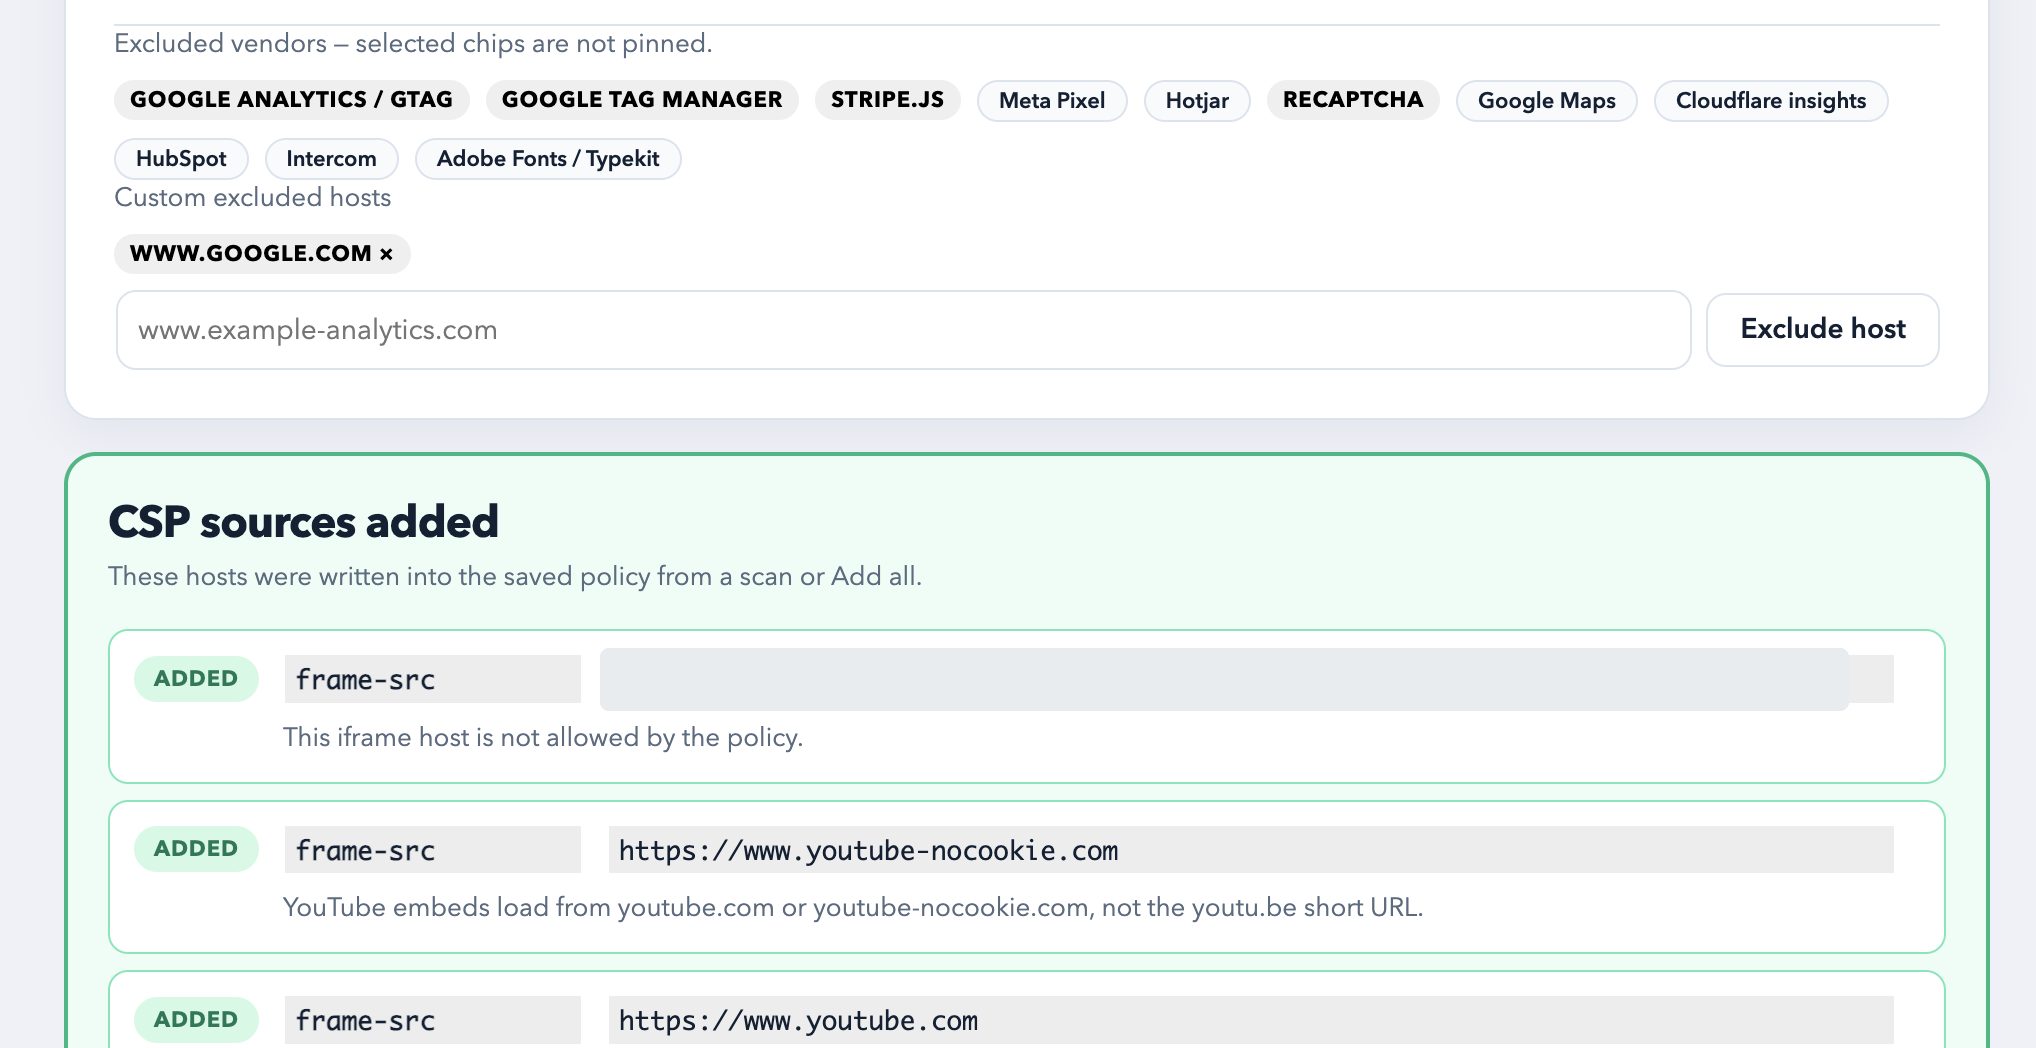Select the Google Maps chip
The image size is (2036, 1048).
point(1546,101)
